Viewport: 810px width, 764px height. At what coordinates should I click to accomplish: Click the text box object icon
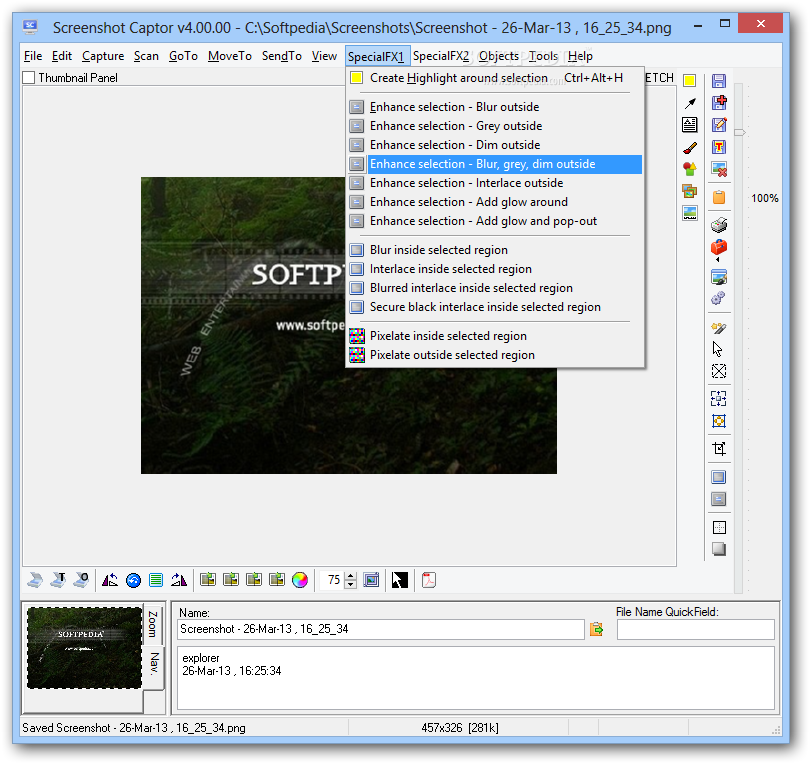[x=690, y=125]
